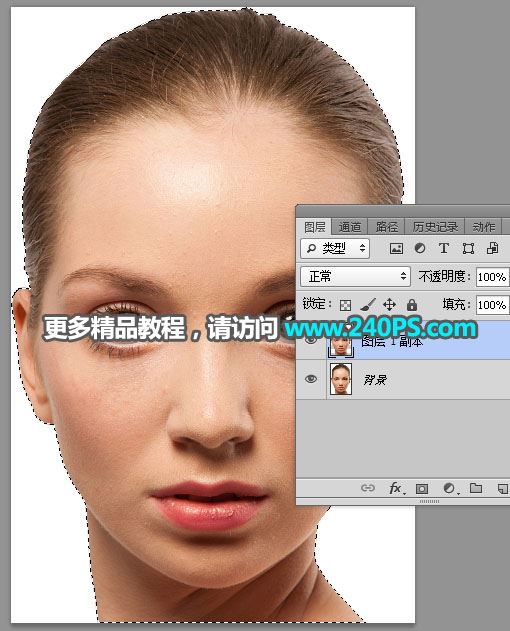Click the panel resize grip dots
The width and height of the screenshot is (510, 631).
429,501
